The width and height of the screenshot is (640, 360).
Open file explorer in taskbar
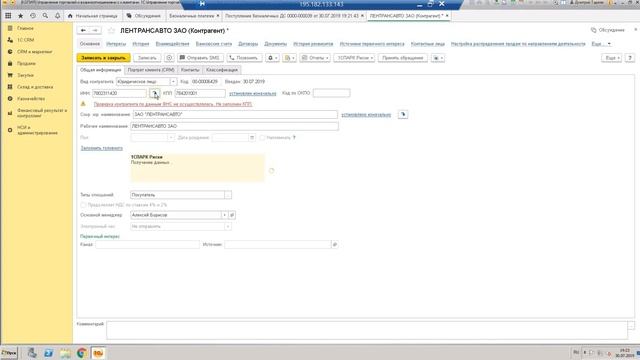coord(65,353)
